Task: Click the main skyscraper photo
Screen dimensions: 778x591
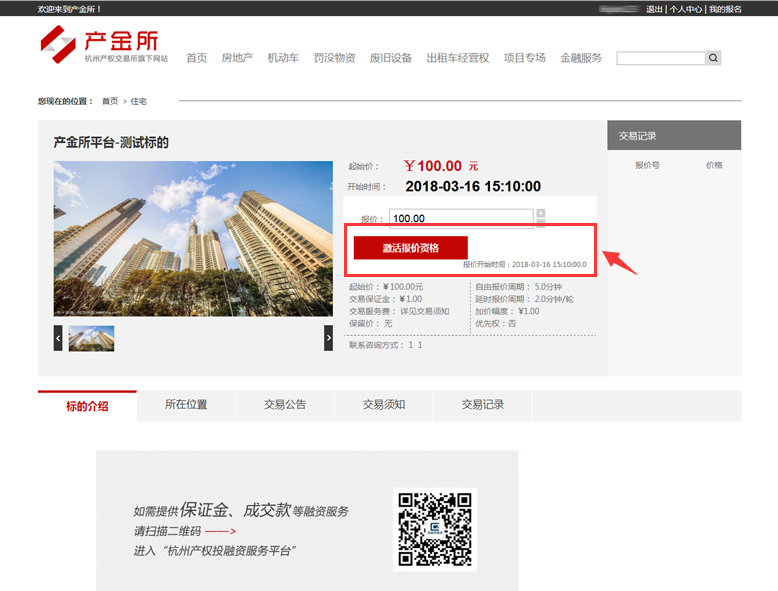Action: (193, 239)
